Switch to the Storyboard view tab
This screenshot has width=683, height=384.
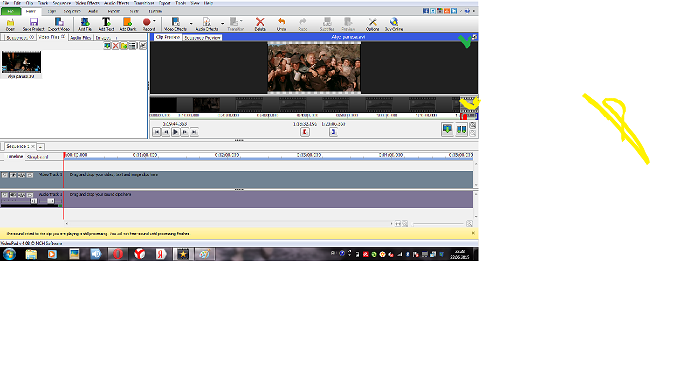click(x=37, y=157)
